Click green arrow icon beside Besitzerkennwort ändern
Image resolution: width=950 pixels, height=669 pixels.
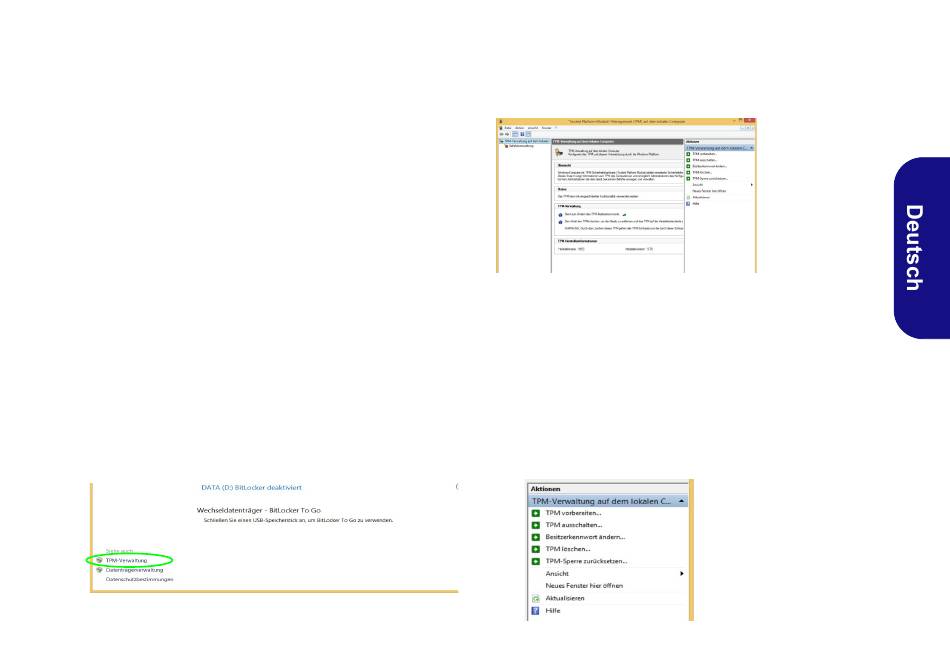coord(536,538)
